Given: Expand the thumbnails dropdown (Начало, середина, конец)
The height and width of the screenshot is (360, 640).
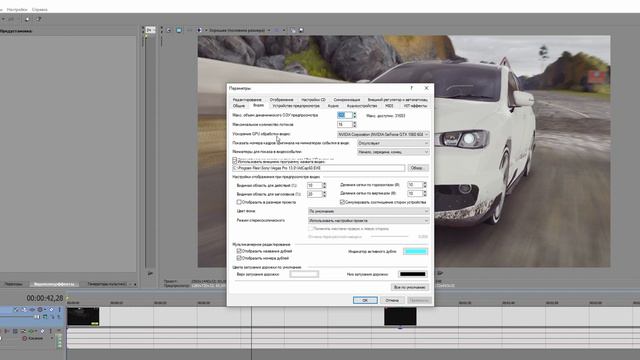Looking at the screenshot, I should [393, 152].
